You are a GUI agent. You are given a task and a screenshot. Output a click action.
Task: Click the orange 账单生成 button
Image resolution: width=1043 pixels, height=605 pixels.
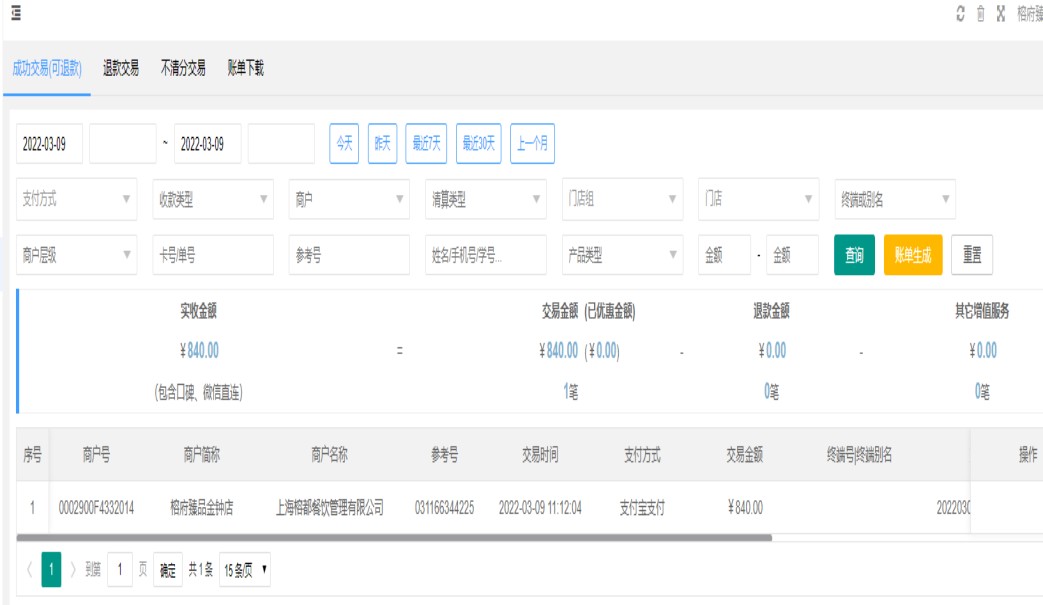click(x=913, y=255)
